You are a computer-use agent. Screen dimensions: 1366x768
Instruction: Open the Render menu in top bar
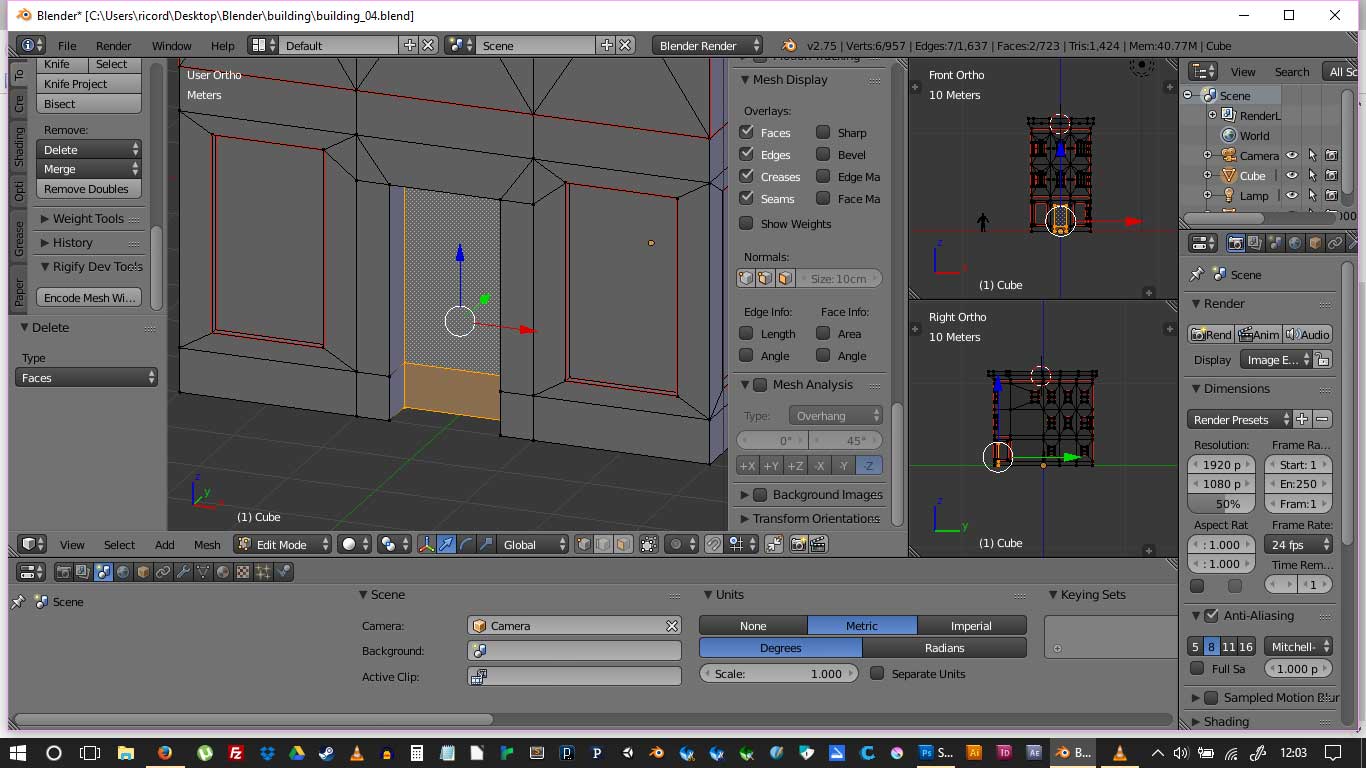pos(114,46)
